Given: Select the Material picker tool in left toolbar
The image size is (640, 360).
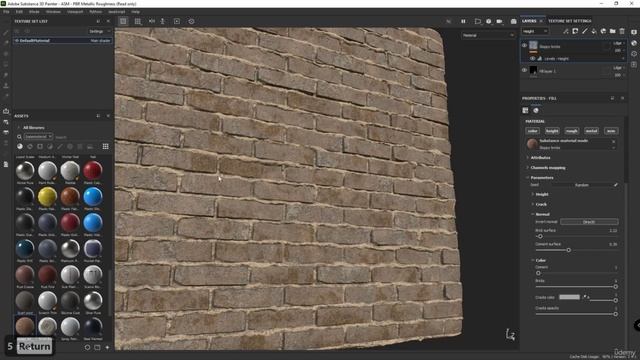Looking at the screenshot, I should (6, 96).
